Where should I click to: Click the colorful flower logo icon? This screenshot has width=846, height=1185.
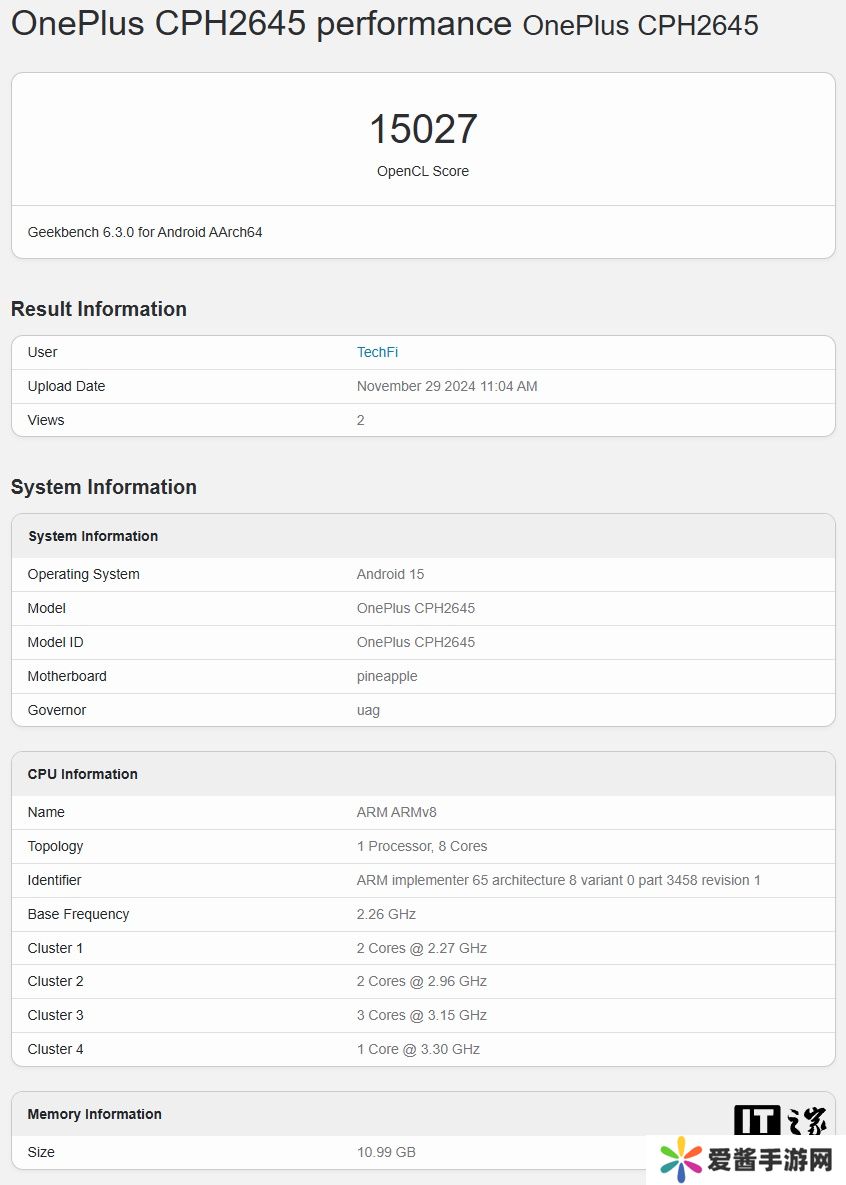tap(681, 1160)
